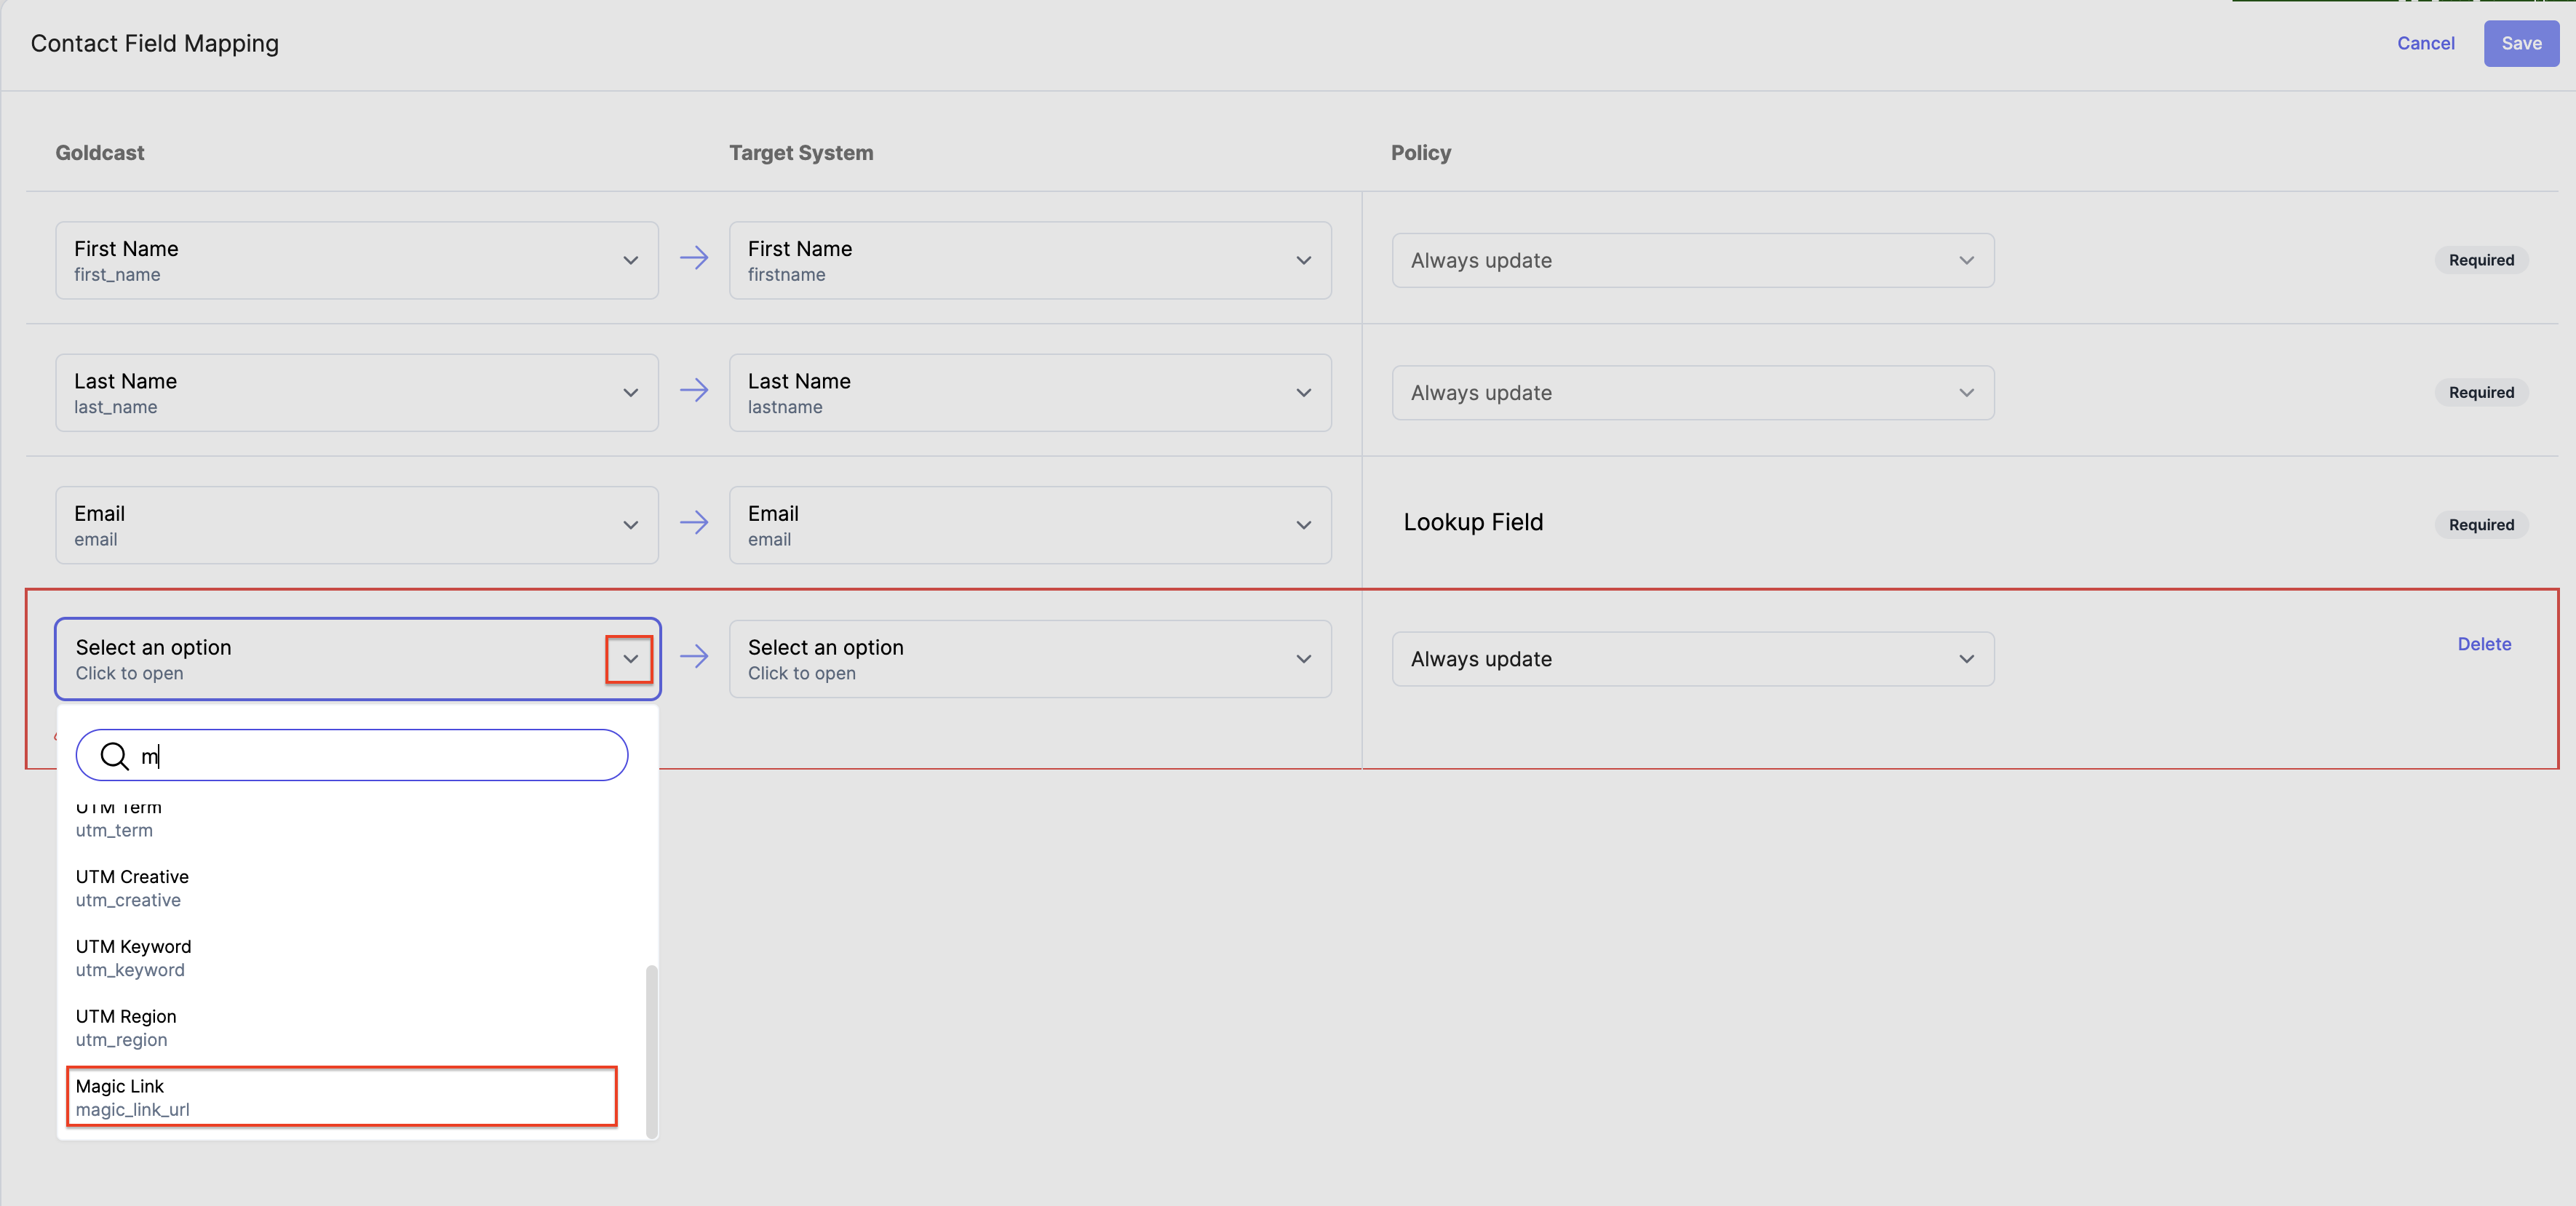The height and width of the screenshot is (1206, 2576).
Task: Delete the new mapping row
Action: coord(2484,644)
